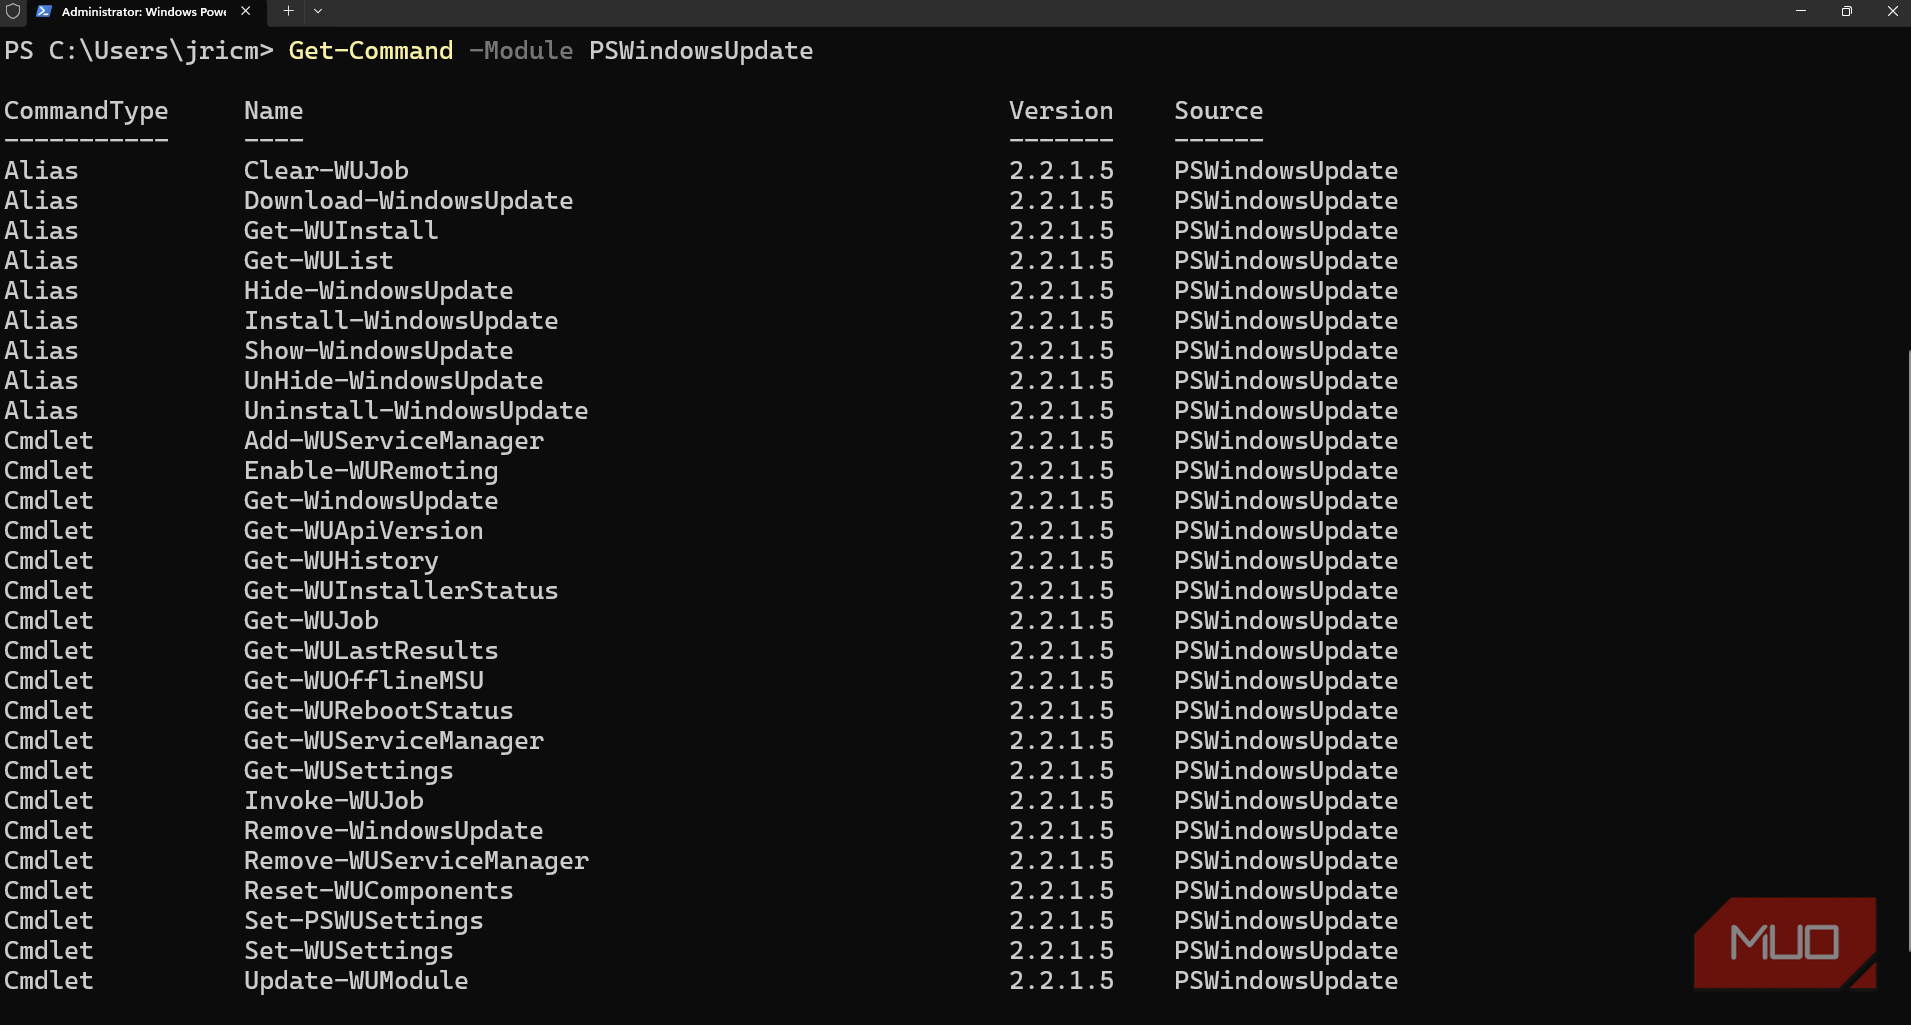Click PSWindowsUpdate in the command line
This screenshot has height=1025, width=1911.
[x=701, y=51]
